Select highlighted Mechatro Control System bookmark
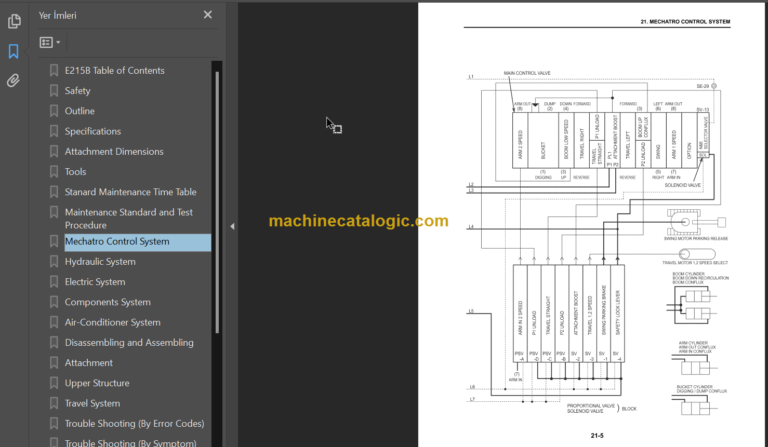The image size is (768, 447). click(138, 242)
